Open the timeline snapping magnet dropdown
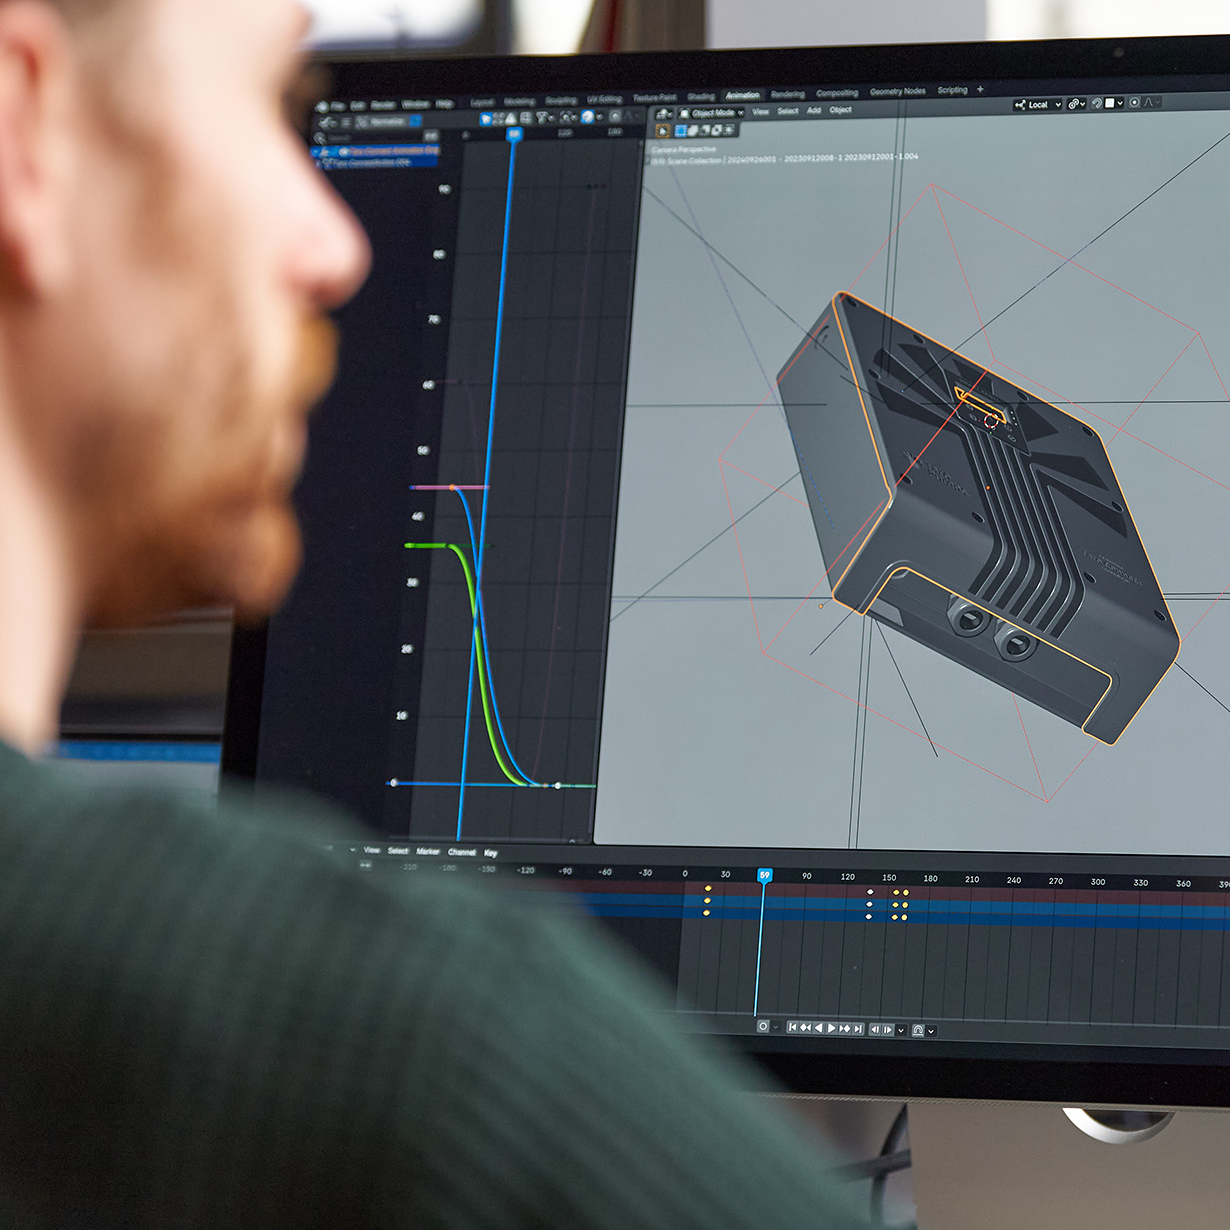The width and height of the screenshot is (1230, 1230). 930,1031
